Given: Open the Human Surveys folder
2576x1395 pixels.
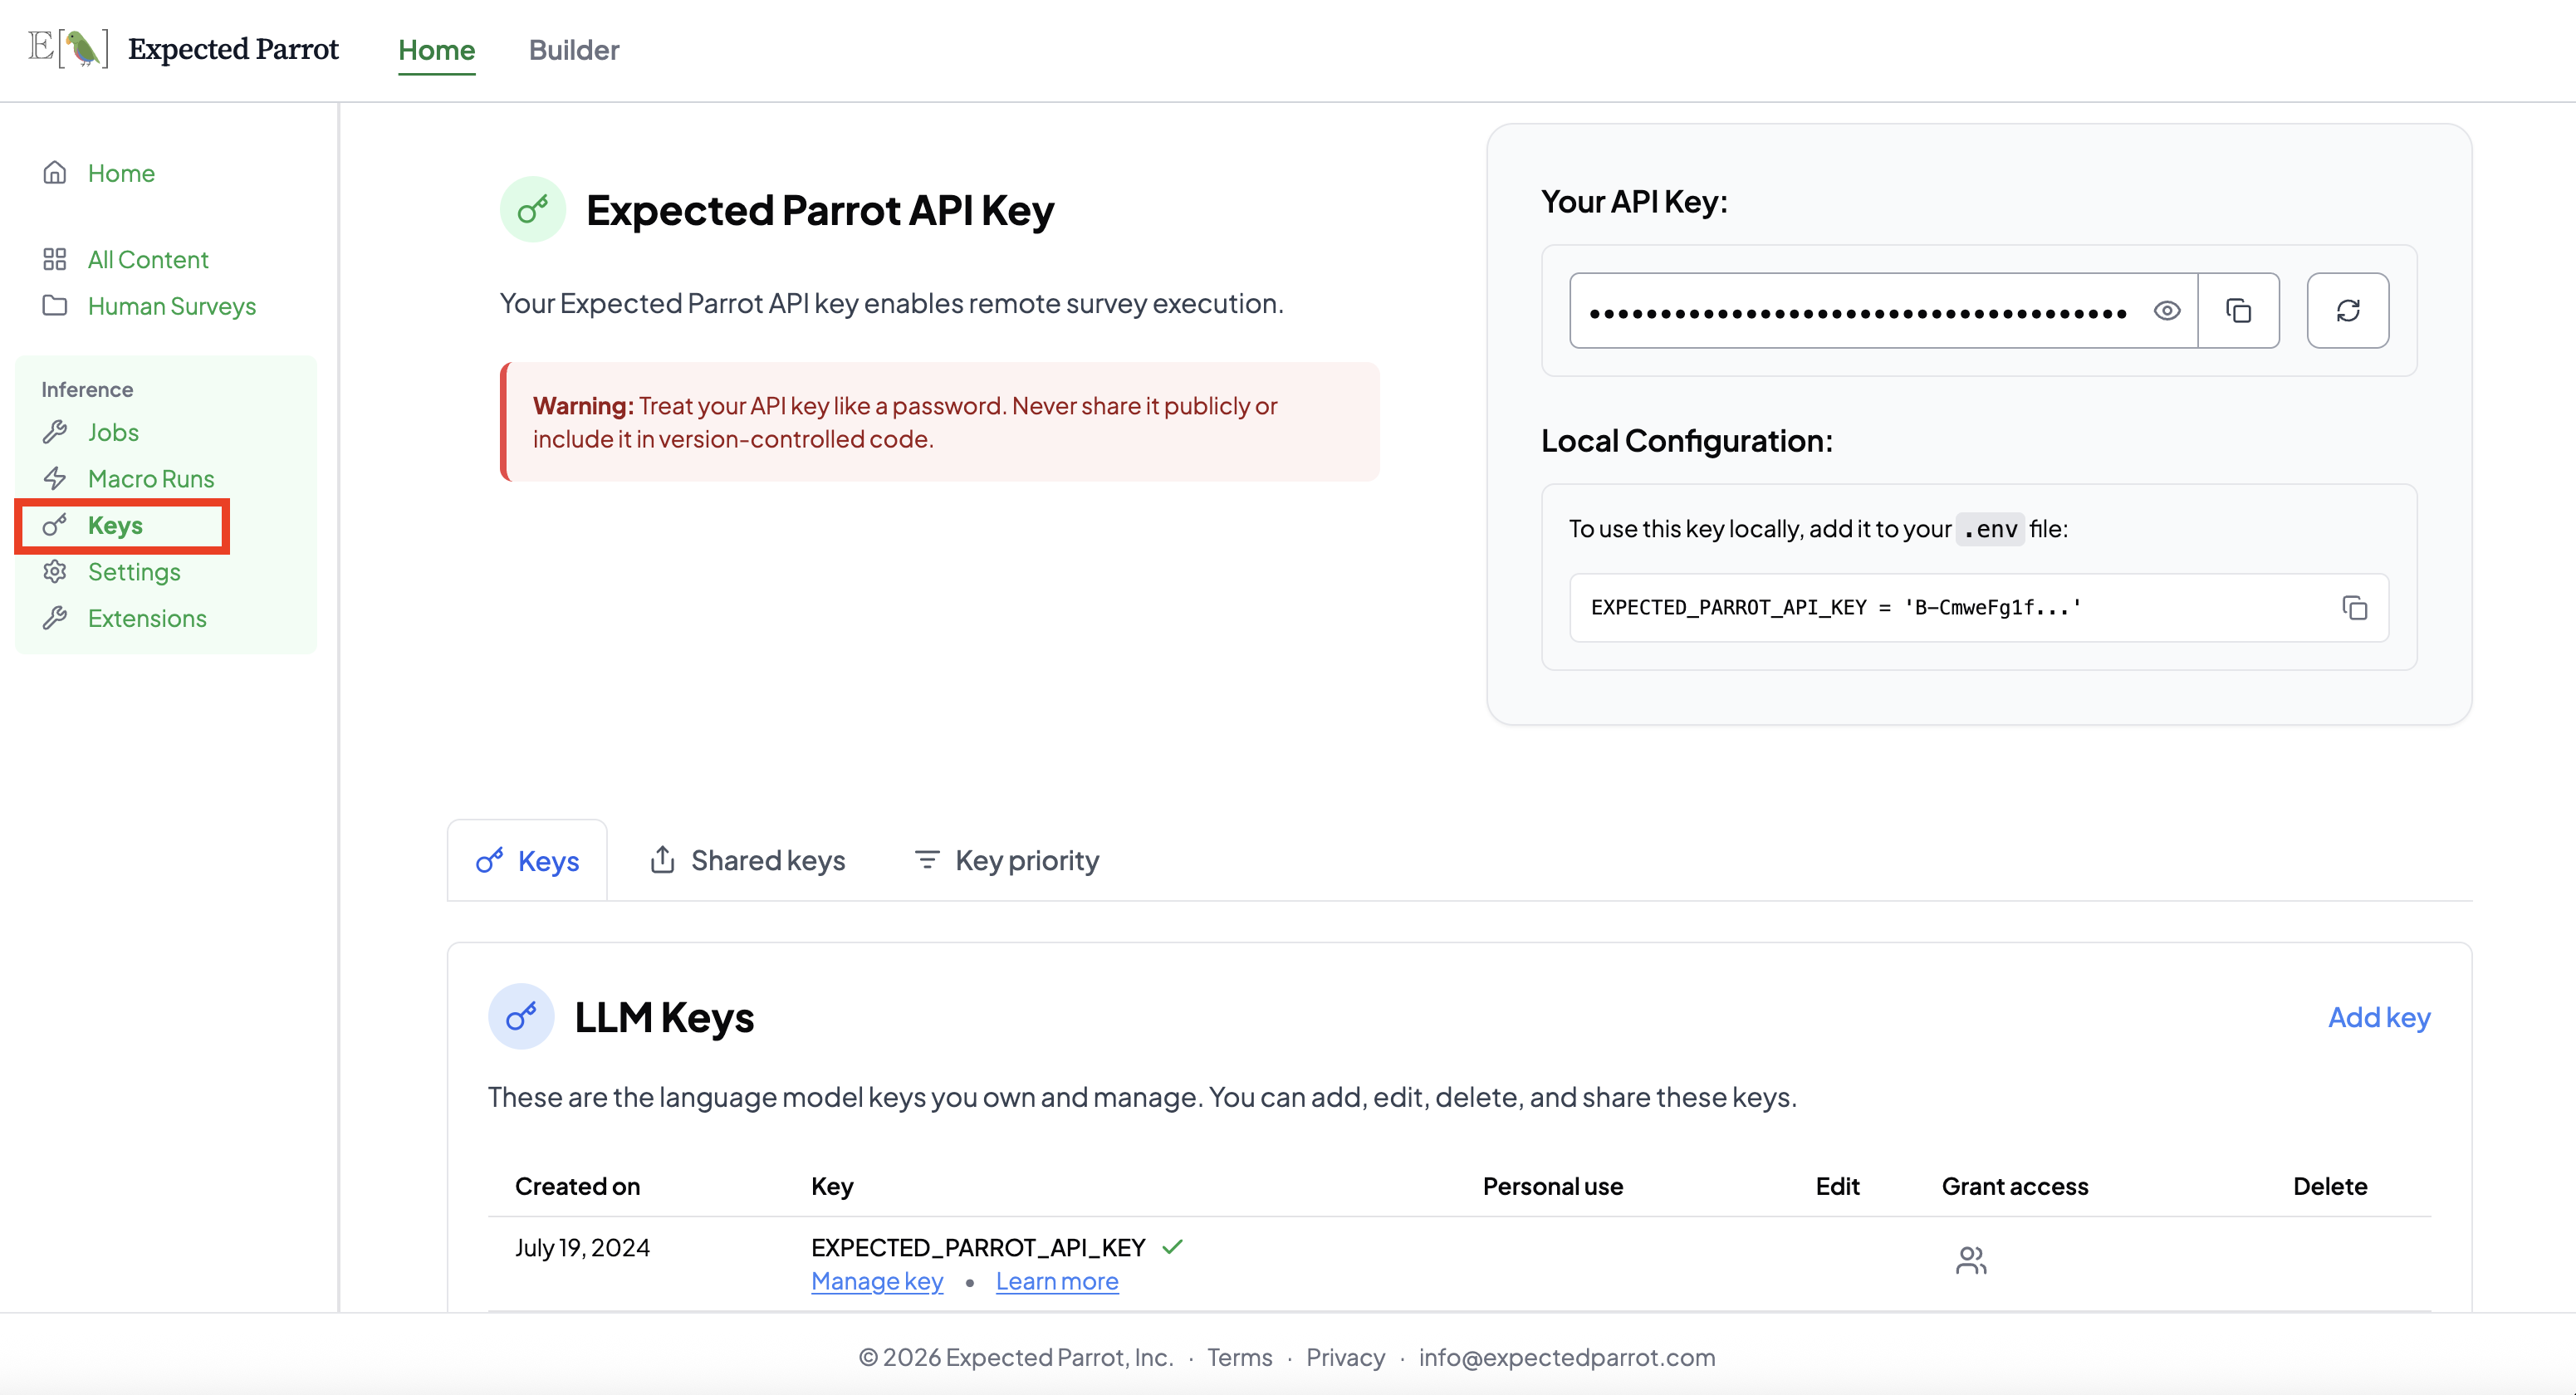Looking at the screenshot, I should (x=172, y=306).
